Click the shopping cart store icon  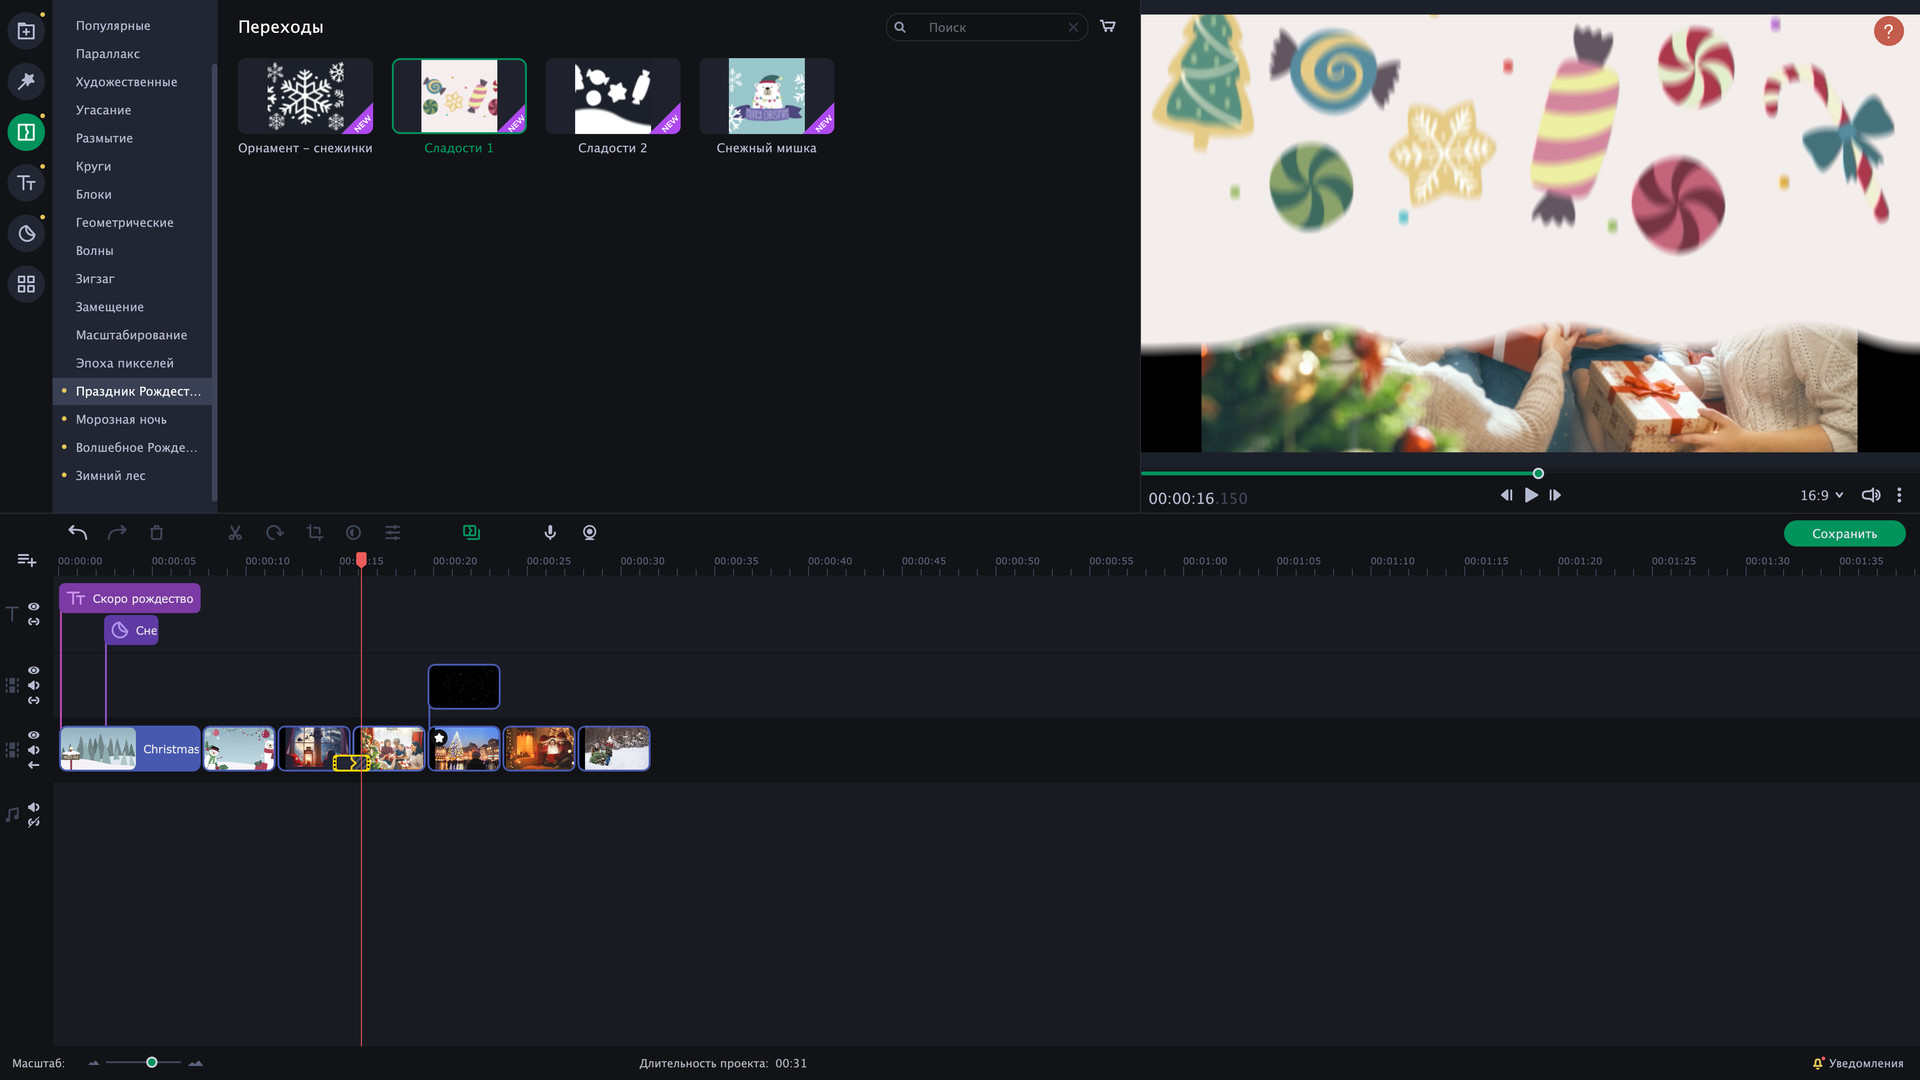(x=1107, y=26)
